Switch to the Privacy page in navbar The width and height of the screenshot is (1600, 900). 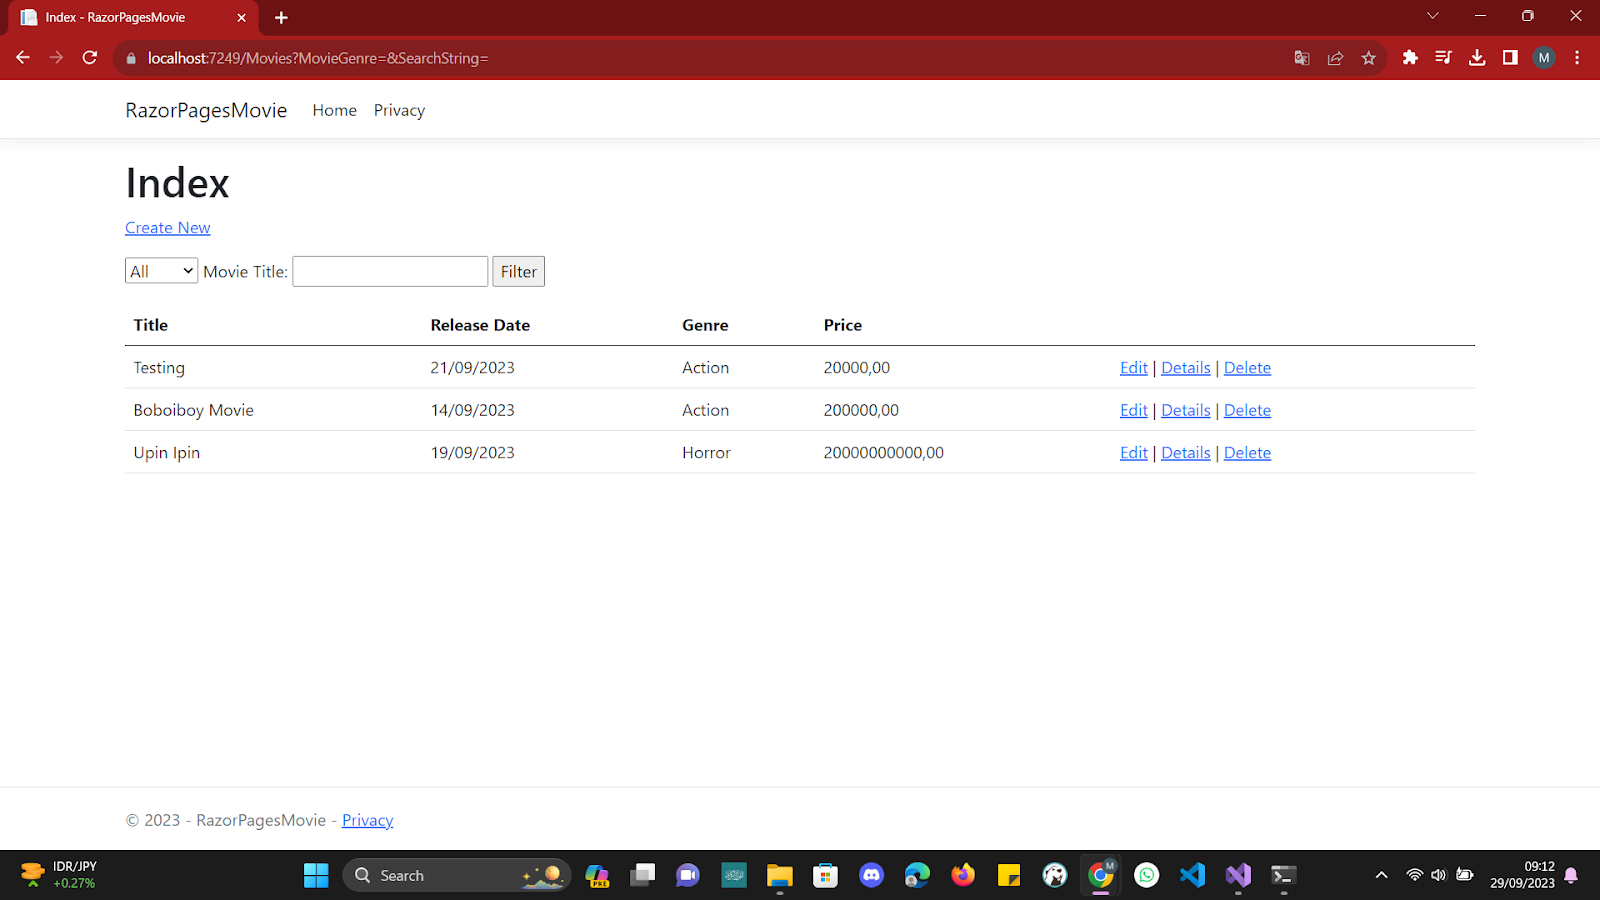click(398, 110)
